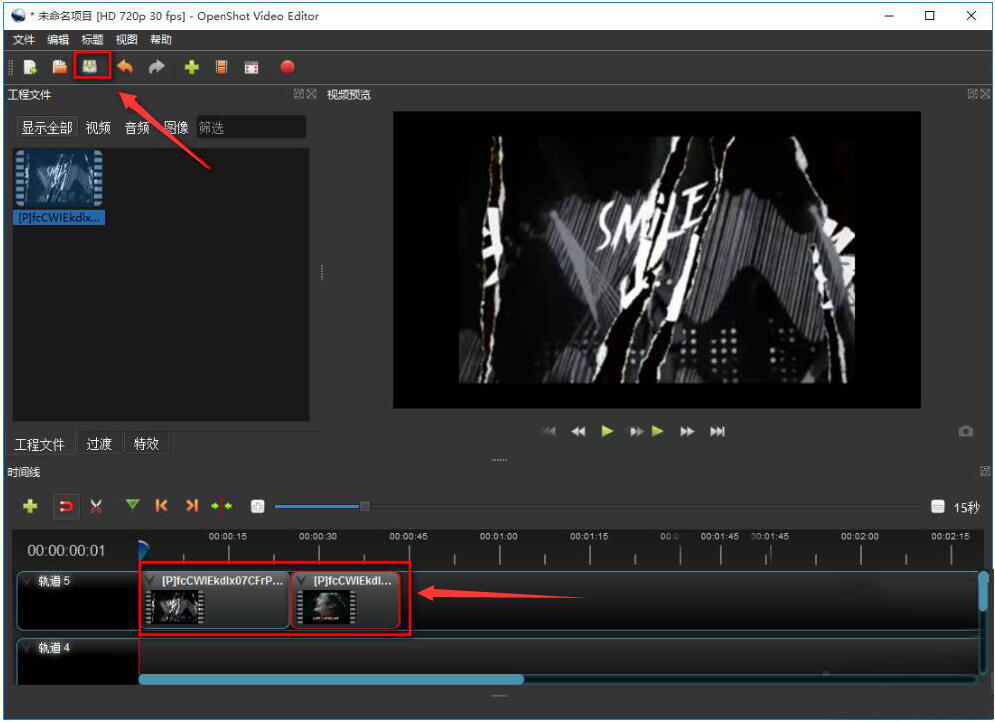Open the green Add Marker arrow

[x=132, y=506]
